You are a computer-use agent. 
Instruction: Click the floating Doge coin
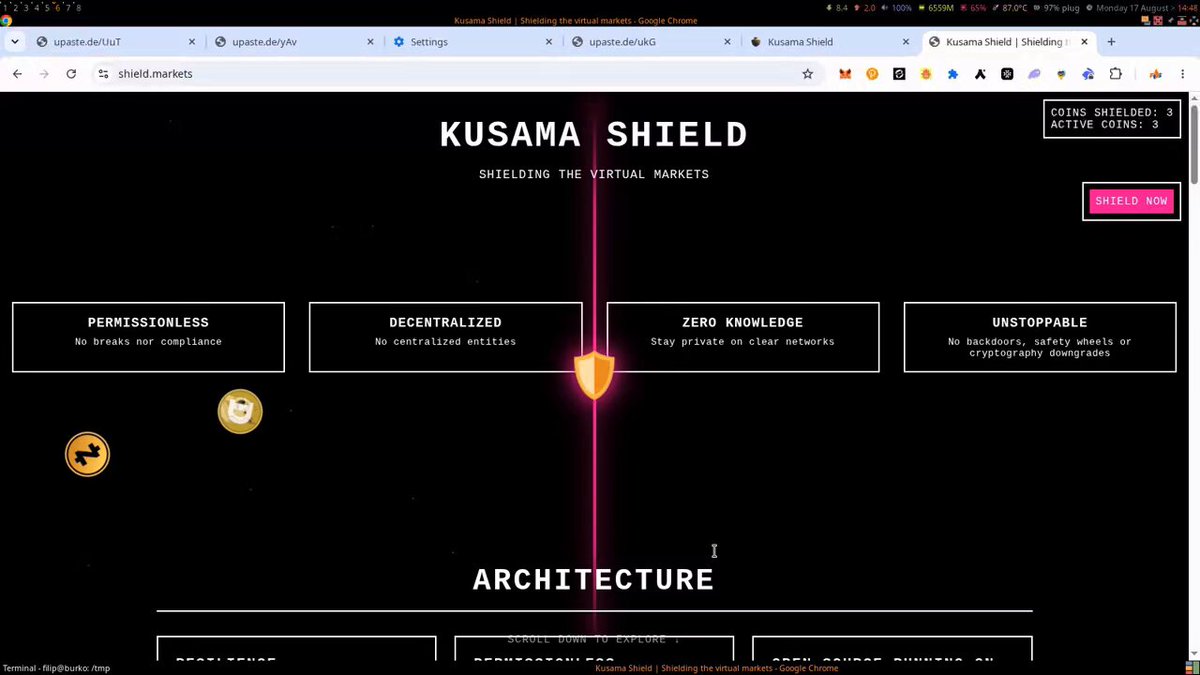[x=240, y=411]
